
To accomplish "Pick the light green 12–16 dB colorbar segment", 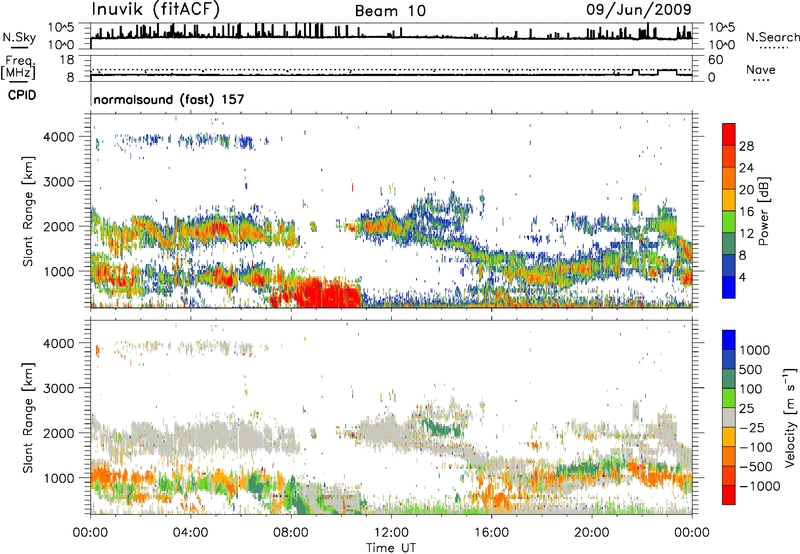I will pos(729,222).
